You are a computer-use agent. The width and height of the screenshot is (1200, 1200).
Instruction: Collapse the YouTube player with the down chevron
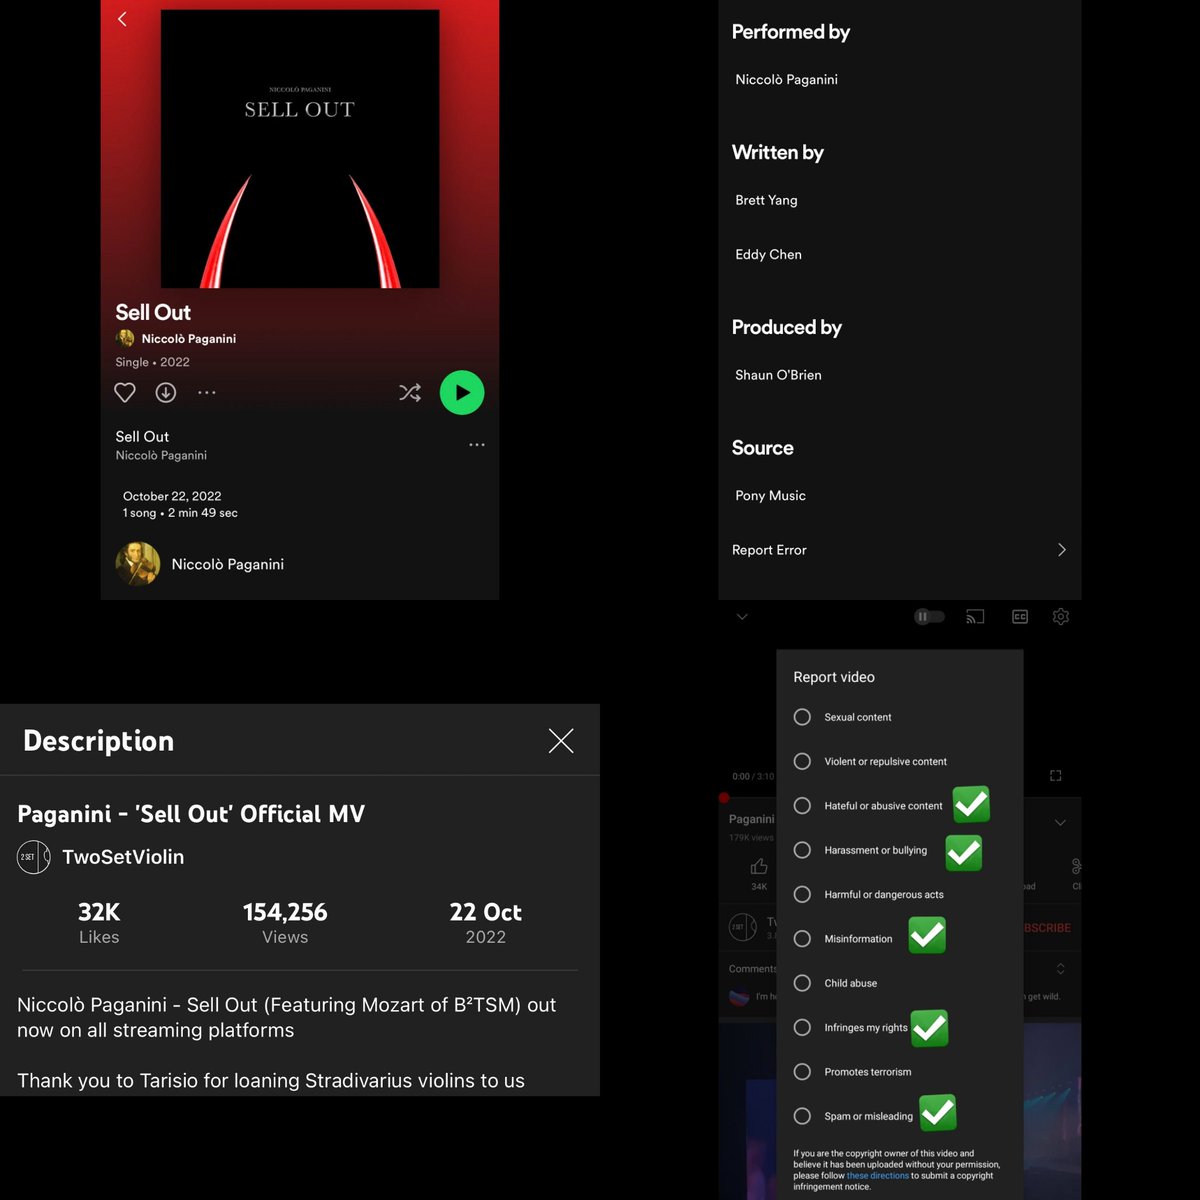pos(742,617)
